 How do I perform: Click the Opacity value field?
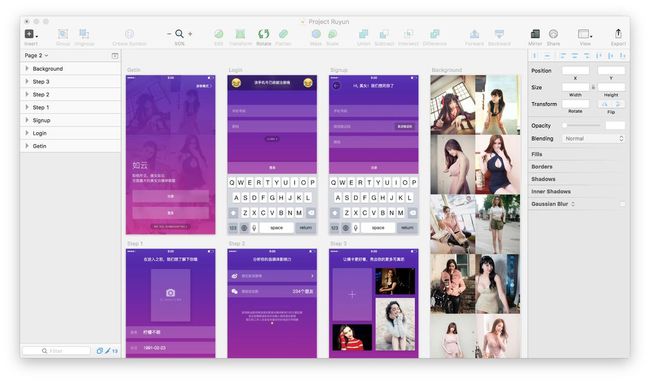[615, 125]
